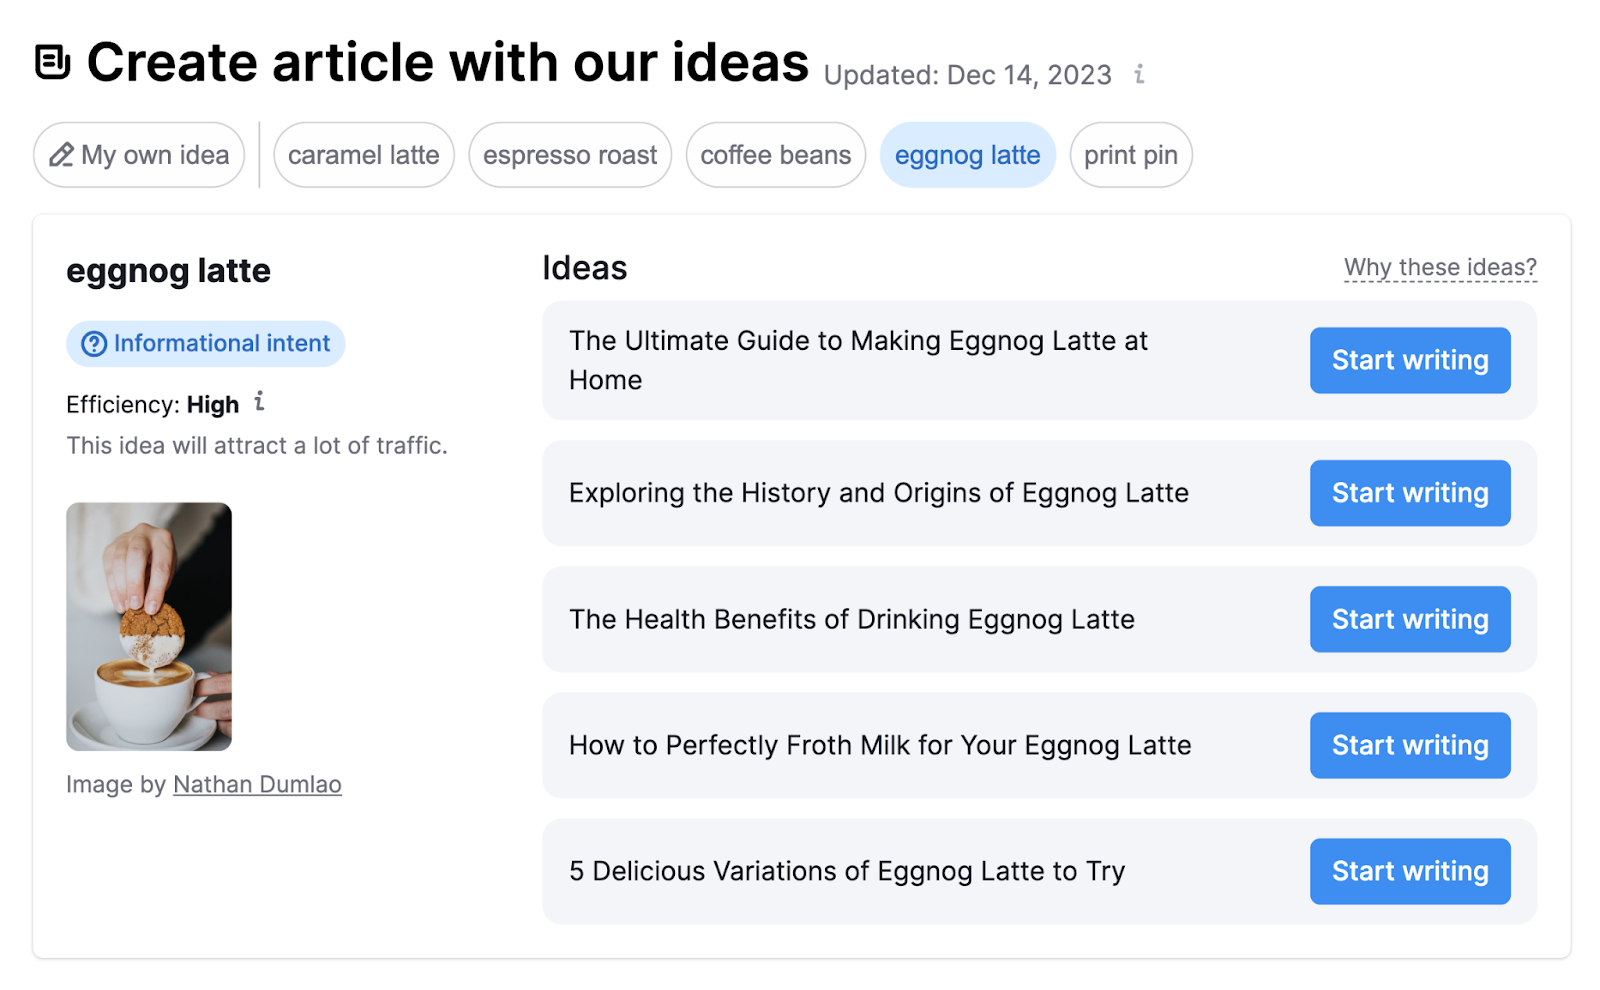This screenshot has width=1600, height=990.
Task: Switch to the espresso roast topic
Action: [570, 155]
